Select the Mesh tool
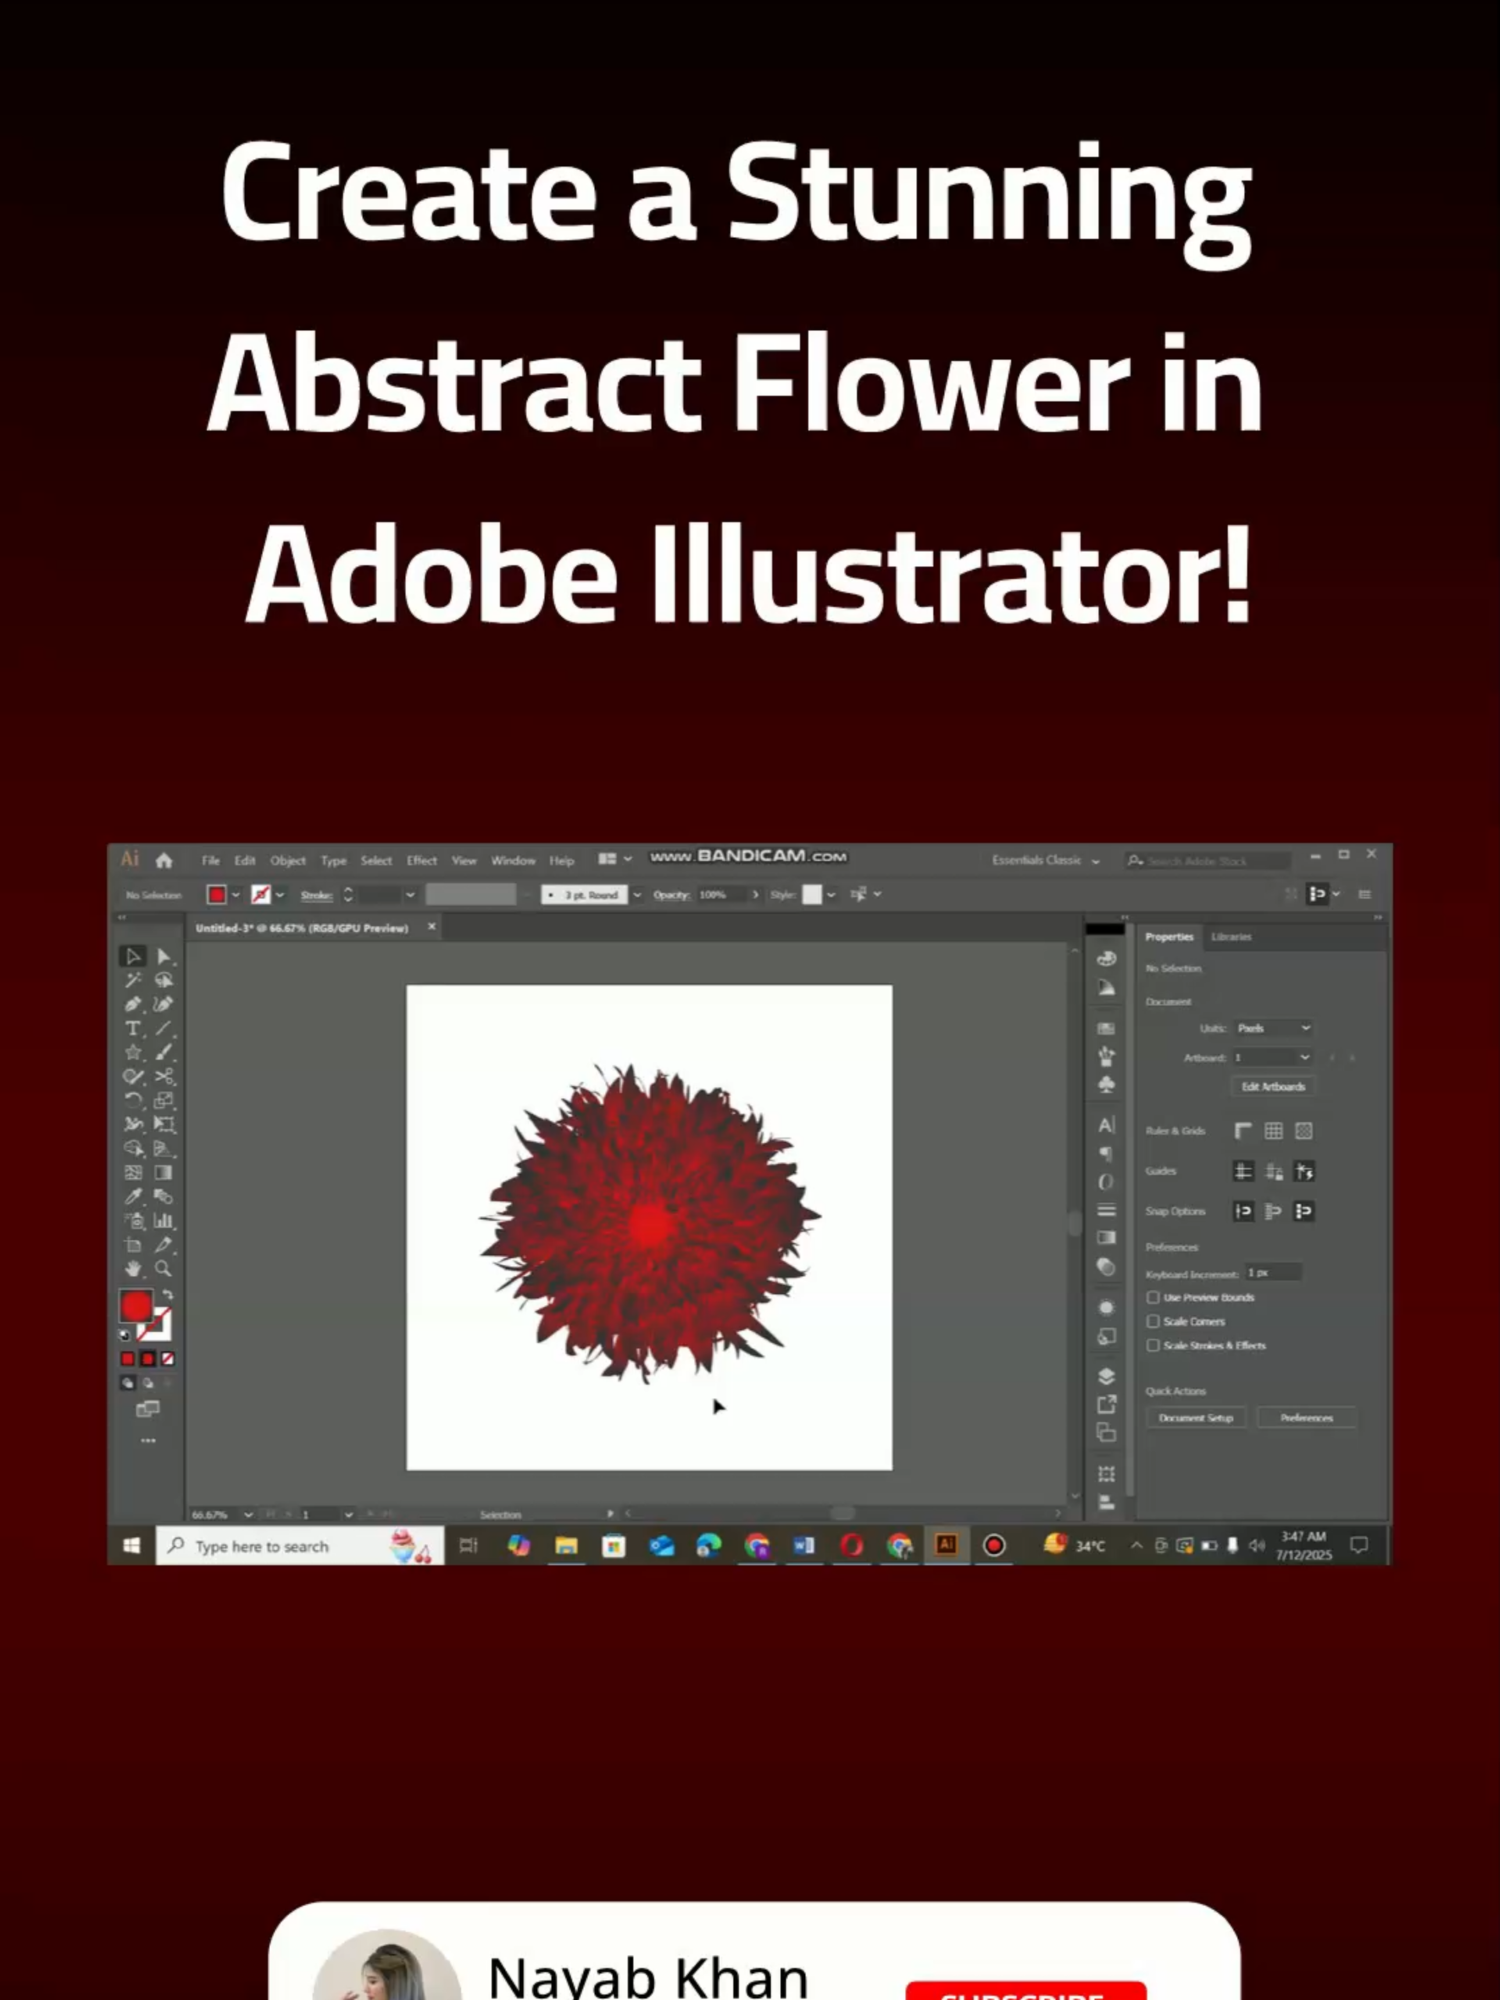1500x2000 pixels. 133,1172
